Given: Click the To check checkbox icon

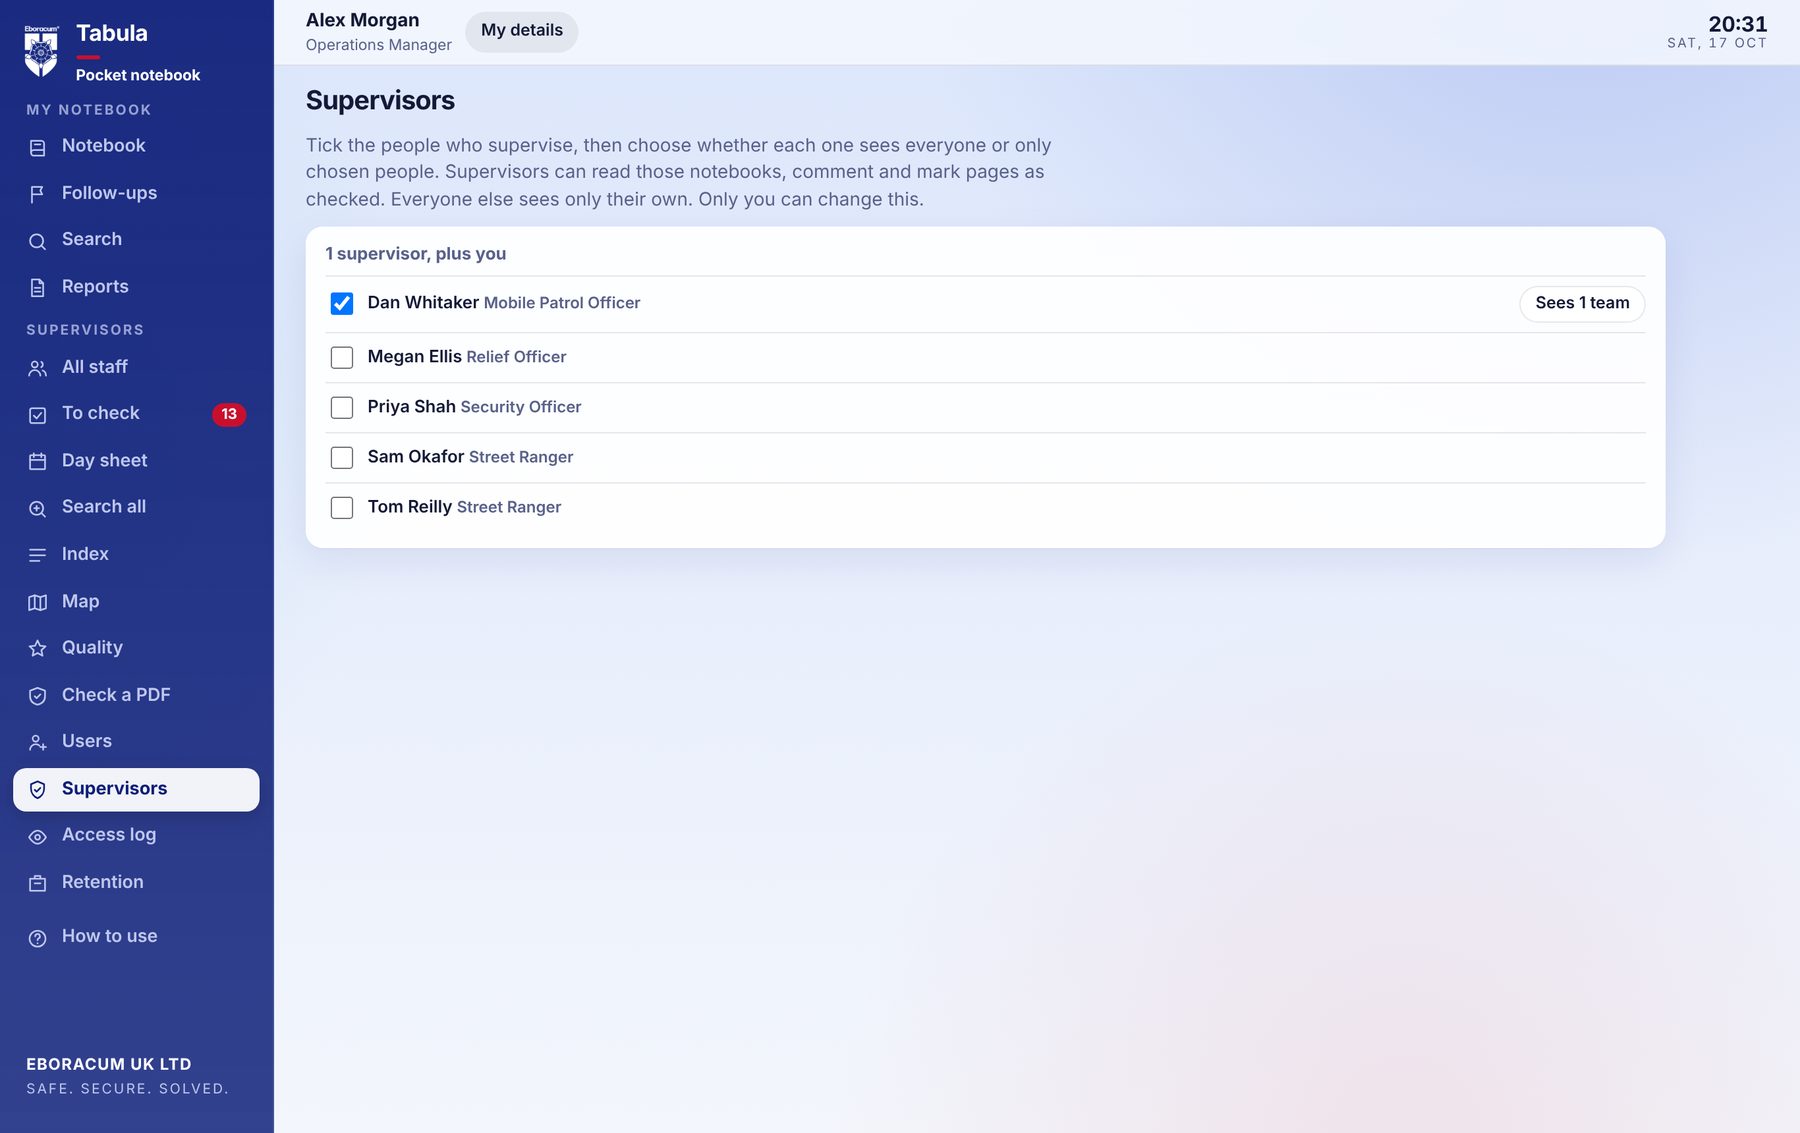Looking at the screenshot, I should click(38, 415).
